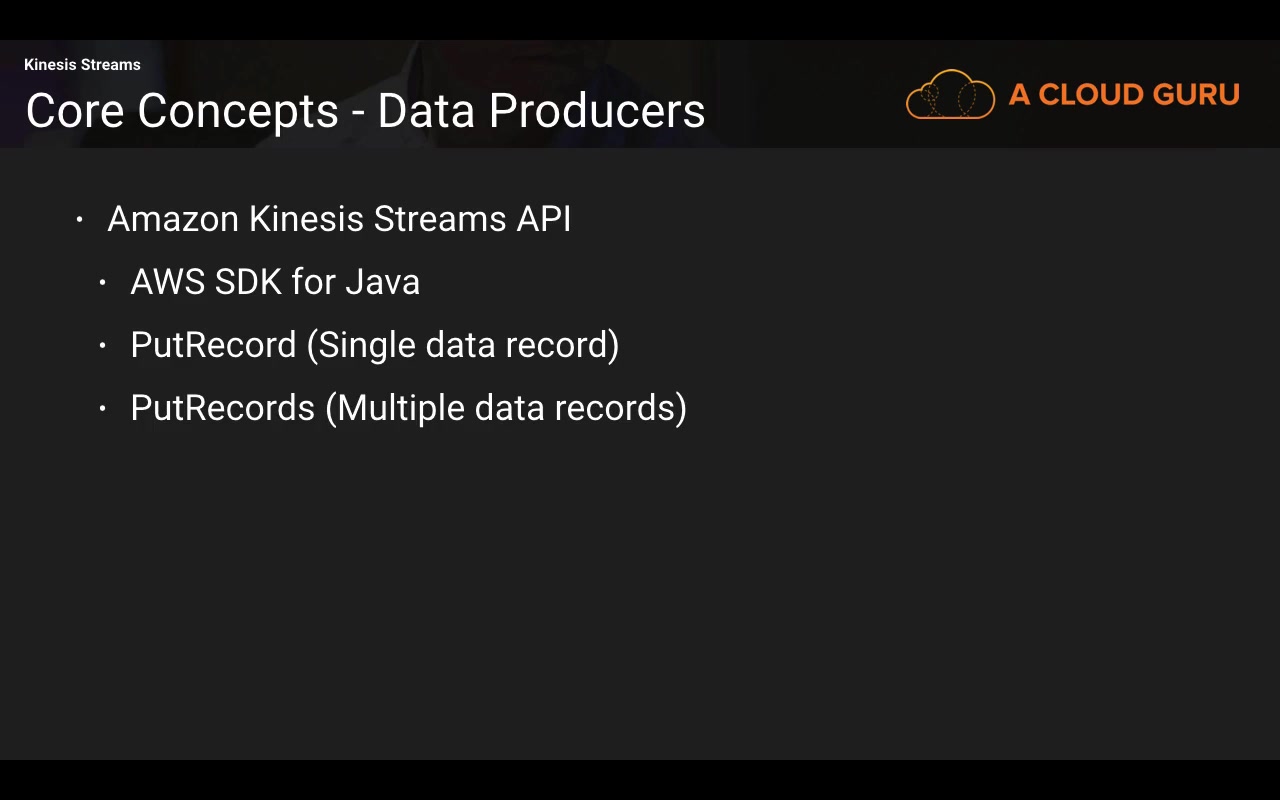Viewport: 1280px width, 800px height.
Task: Click the bullet dot before PutRecords multiple records
Action: [x=103, y=409]
